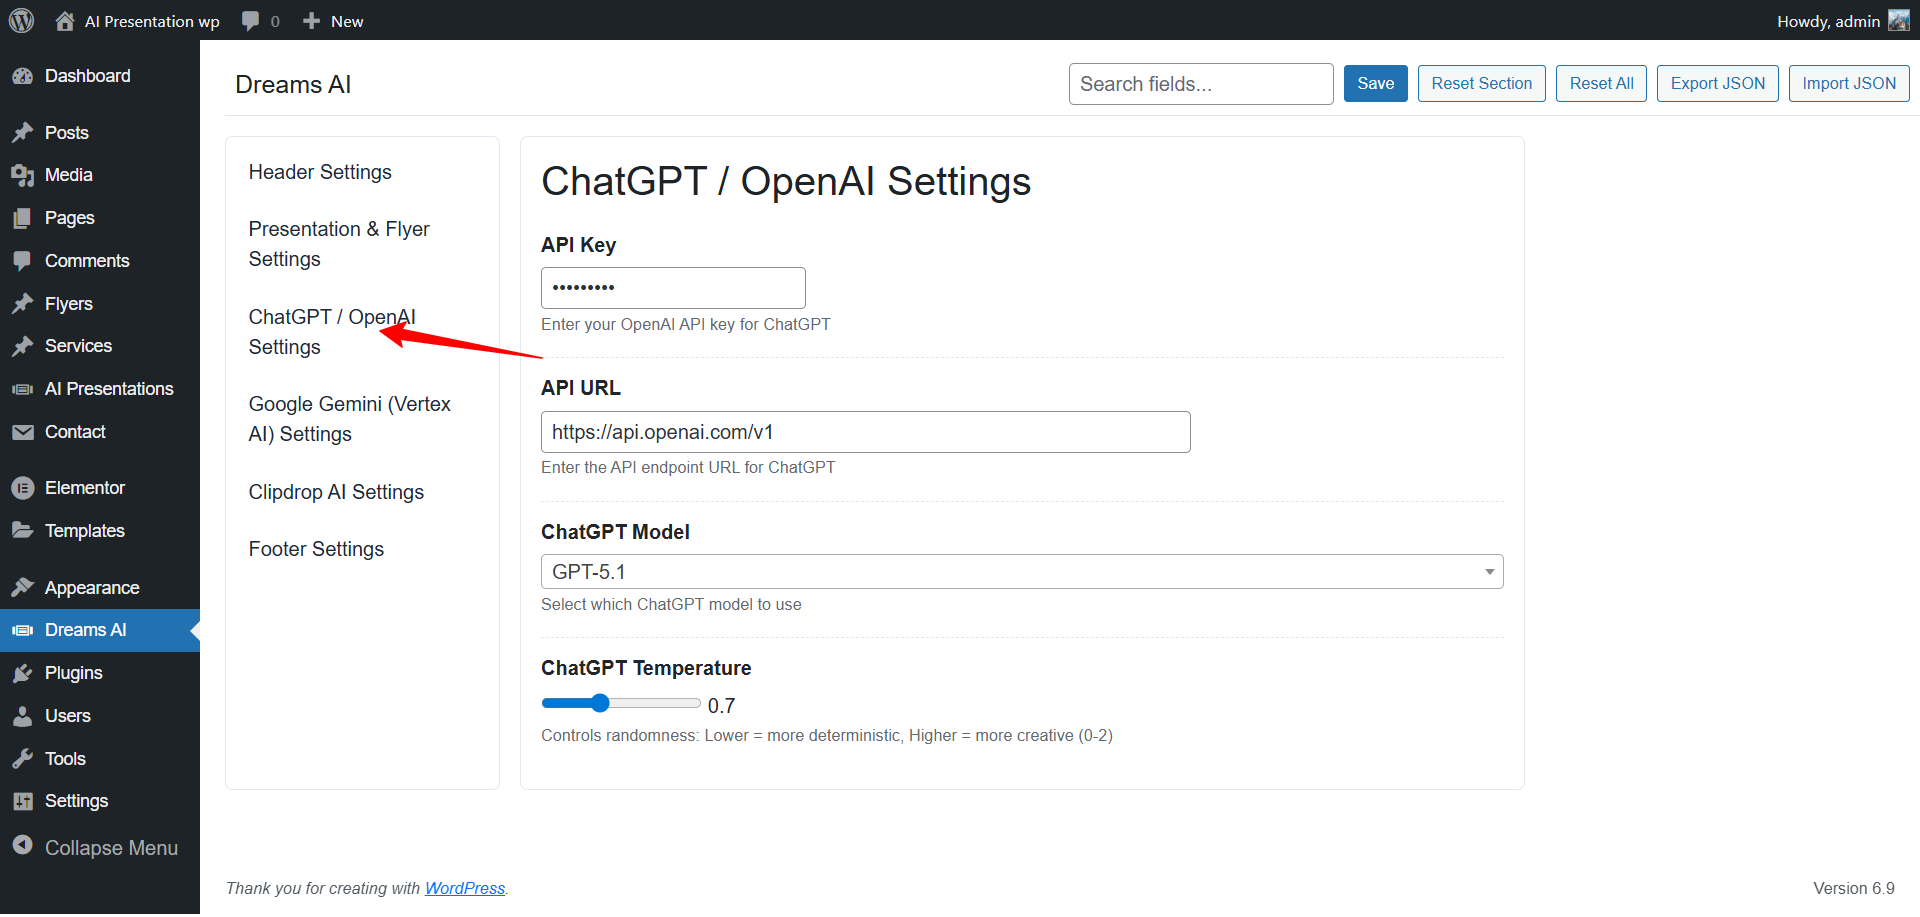The width and height of the screenshot is (1920, 917).
Task: Click the WordPress logo icon
Action: pos(21,20)
